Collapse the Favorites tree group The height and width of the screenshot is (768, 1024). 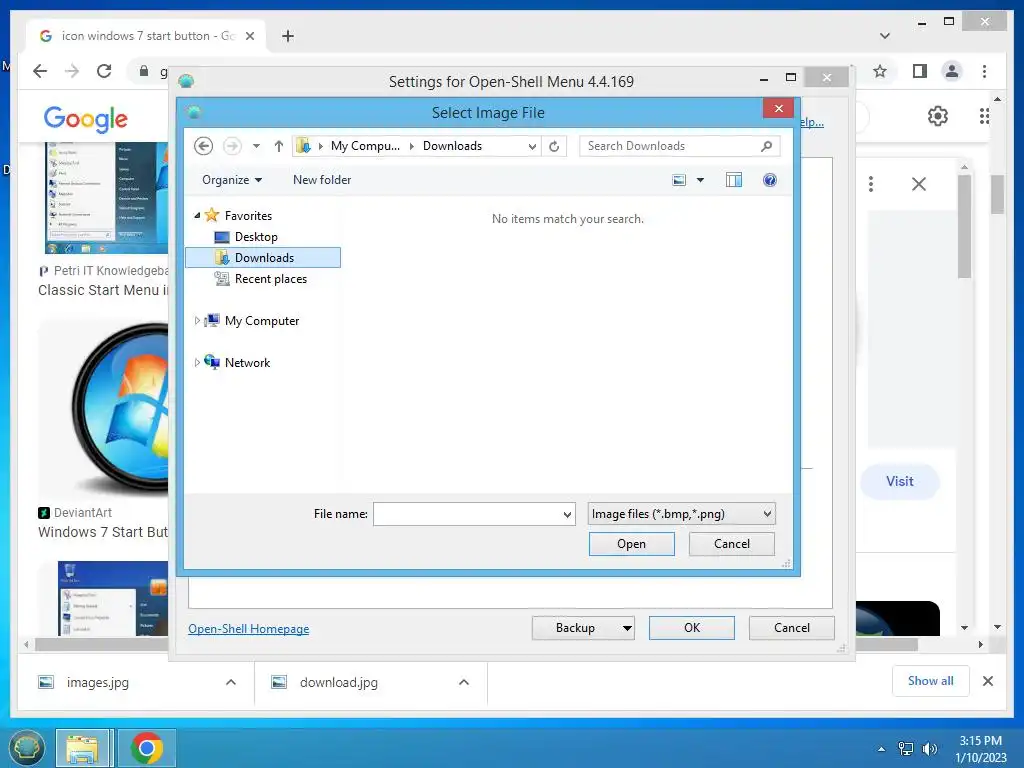[197, 215]
